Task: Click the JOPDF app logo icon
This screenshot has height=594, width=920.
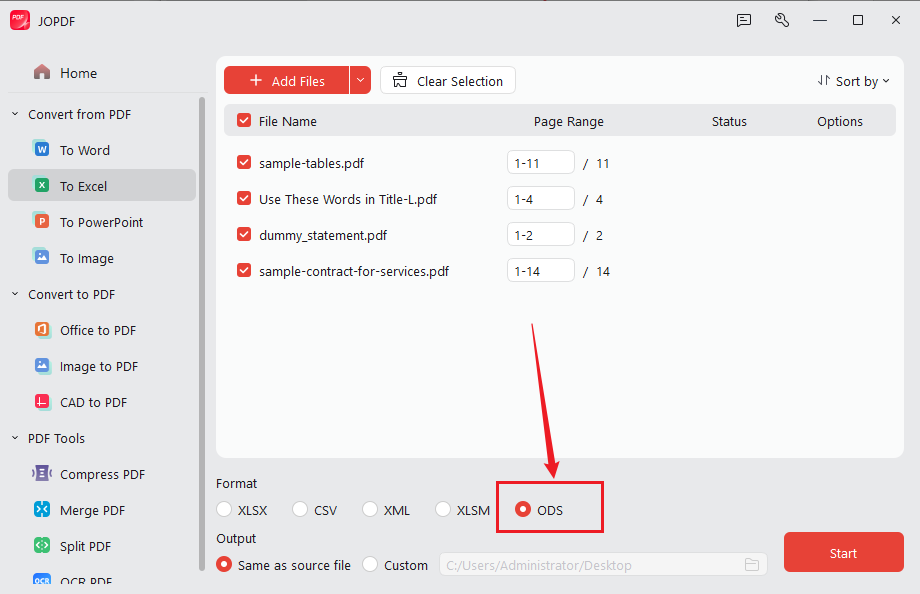Action: 19,21
